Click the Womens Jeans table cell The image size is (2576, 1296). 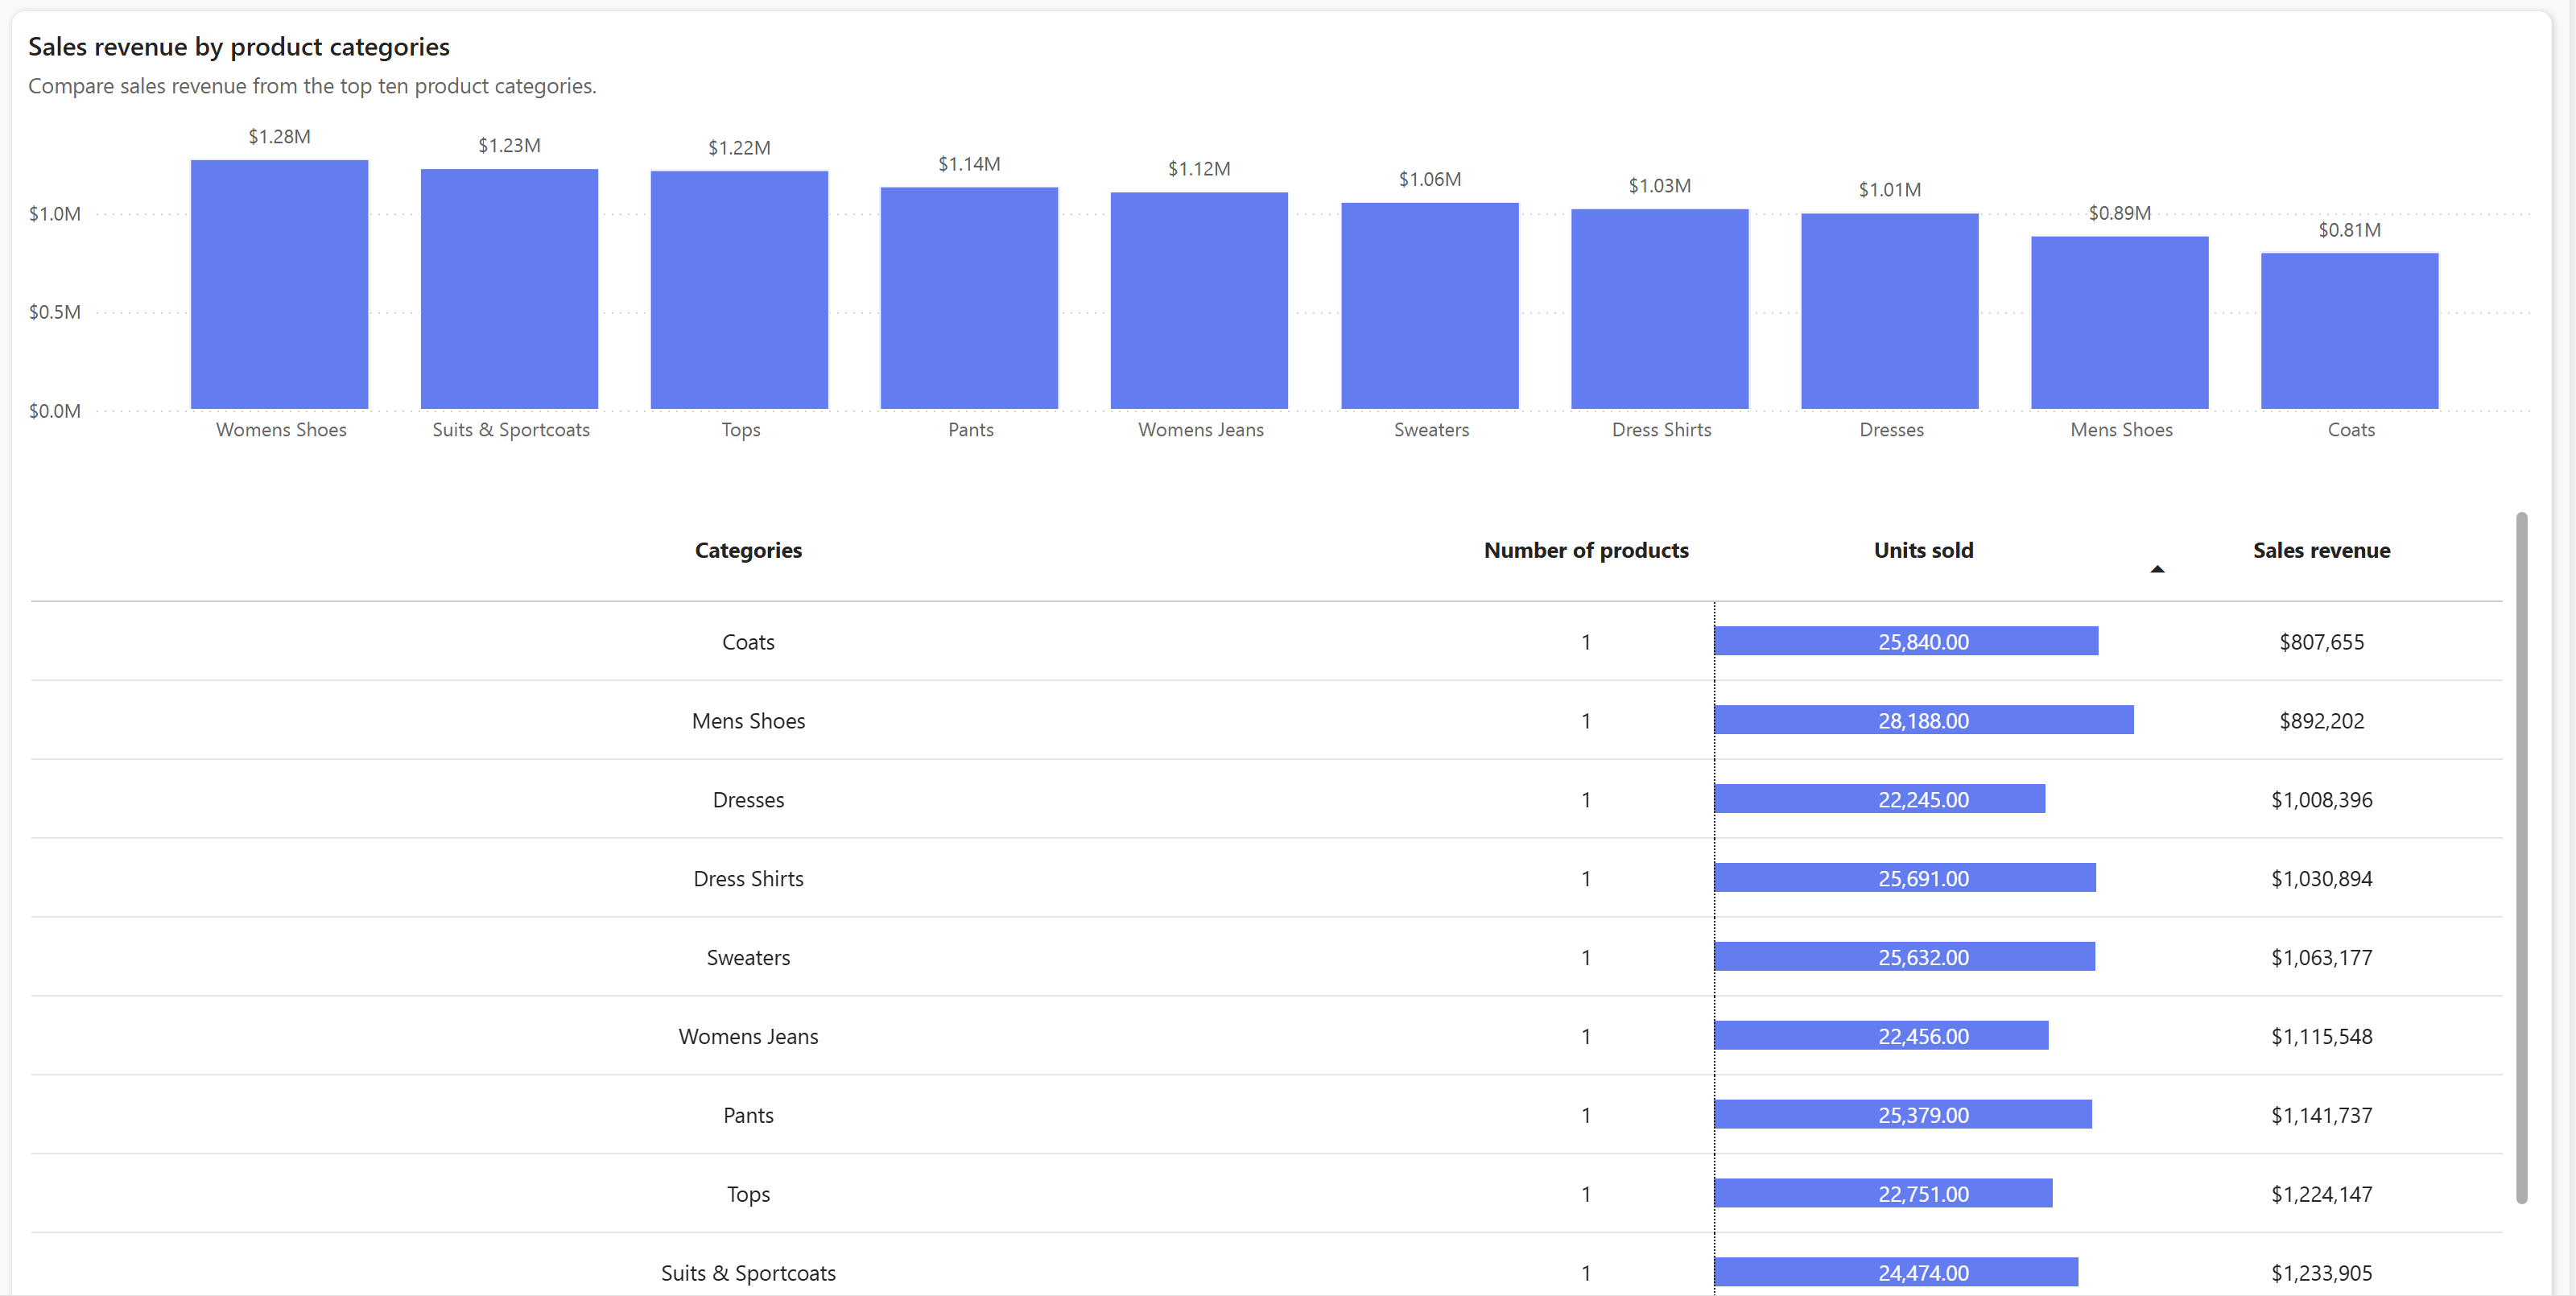tap(748, 1037)
